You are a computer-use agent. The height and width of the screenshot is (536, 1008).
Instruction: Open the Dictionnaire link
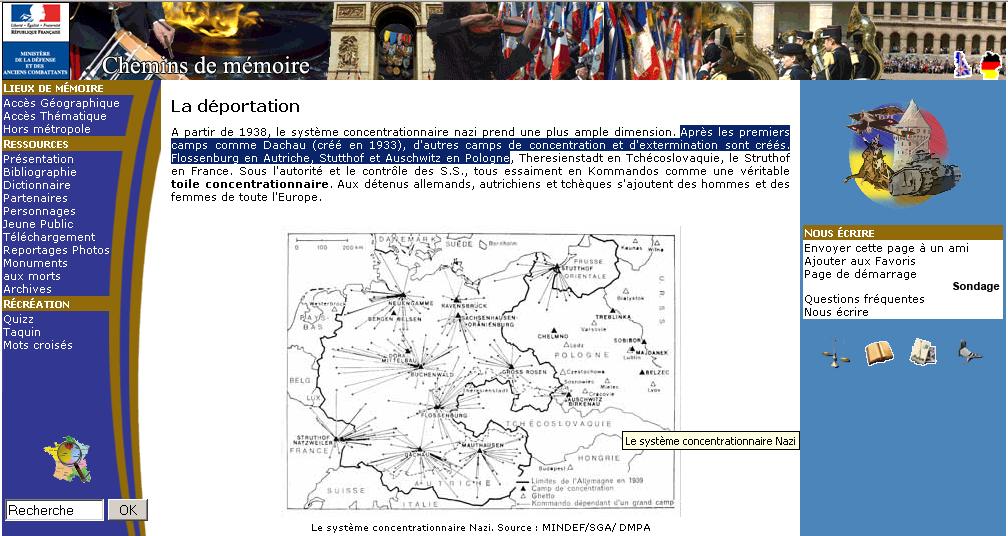[x=37, y=185]
